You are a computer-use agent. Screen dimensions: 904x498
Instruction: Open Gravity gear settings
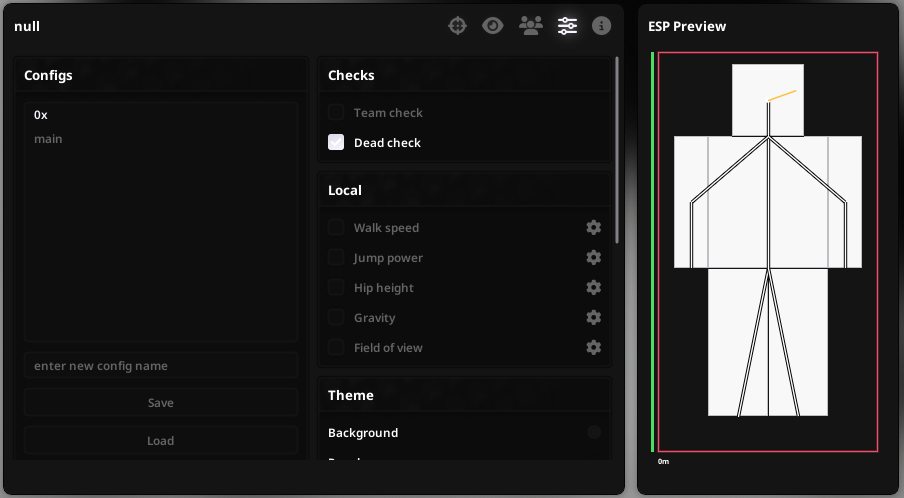point(594,318)
